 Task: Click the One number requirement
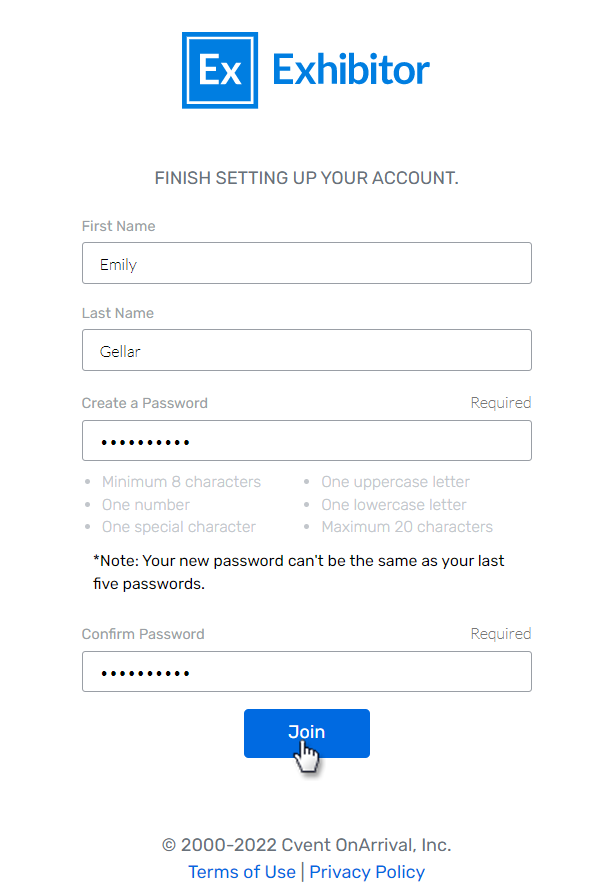coord(146,505)
